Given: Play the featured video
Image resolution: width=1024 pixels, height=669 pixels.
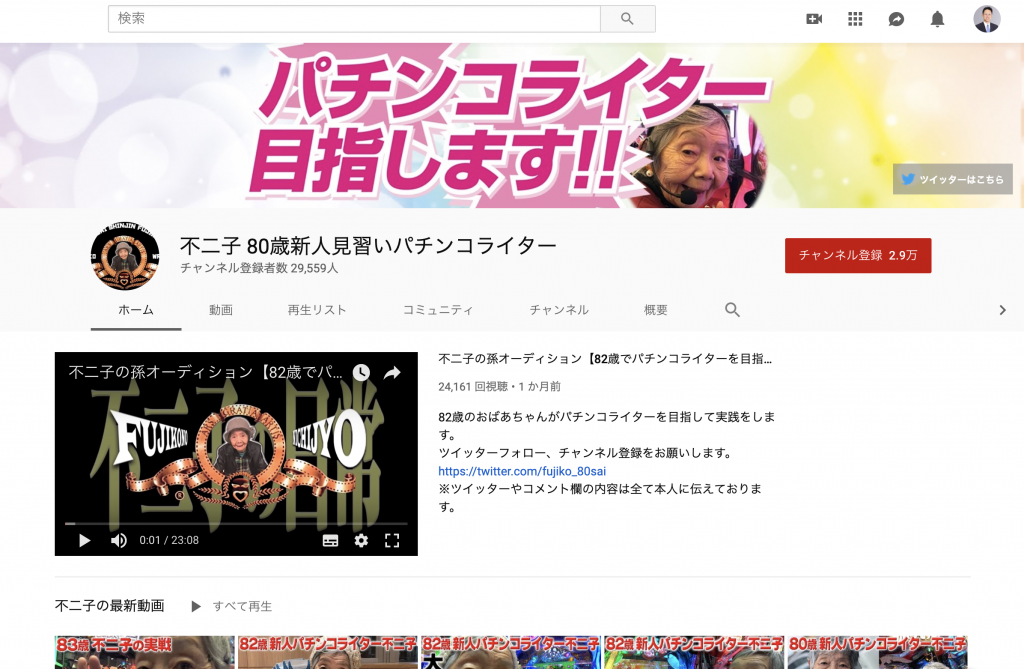Looking at the screenshot, I should tap(84, 540).
